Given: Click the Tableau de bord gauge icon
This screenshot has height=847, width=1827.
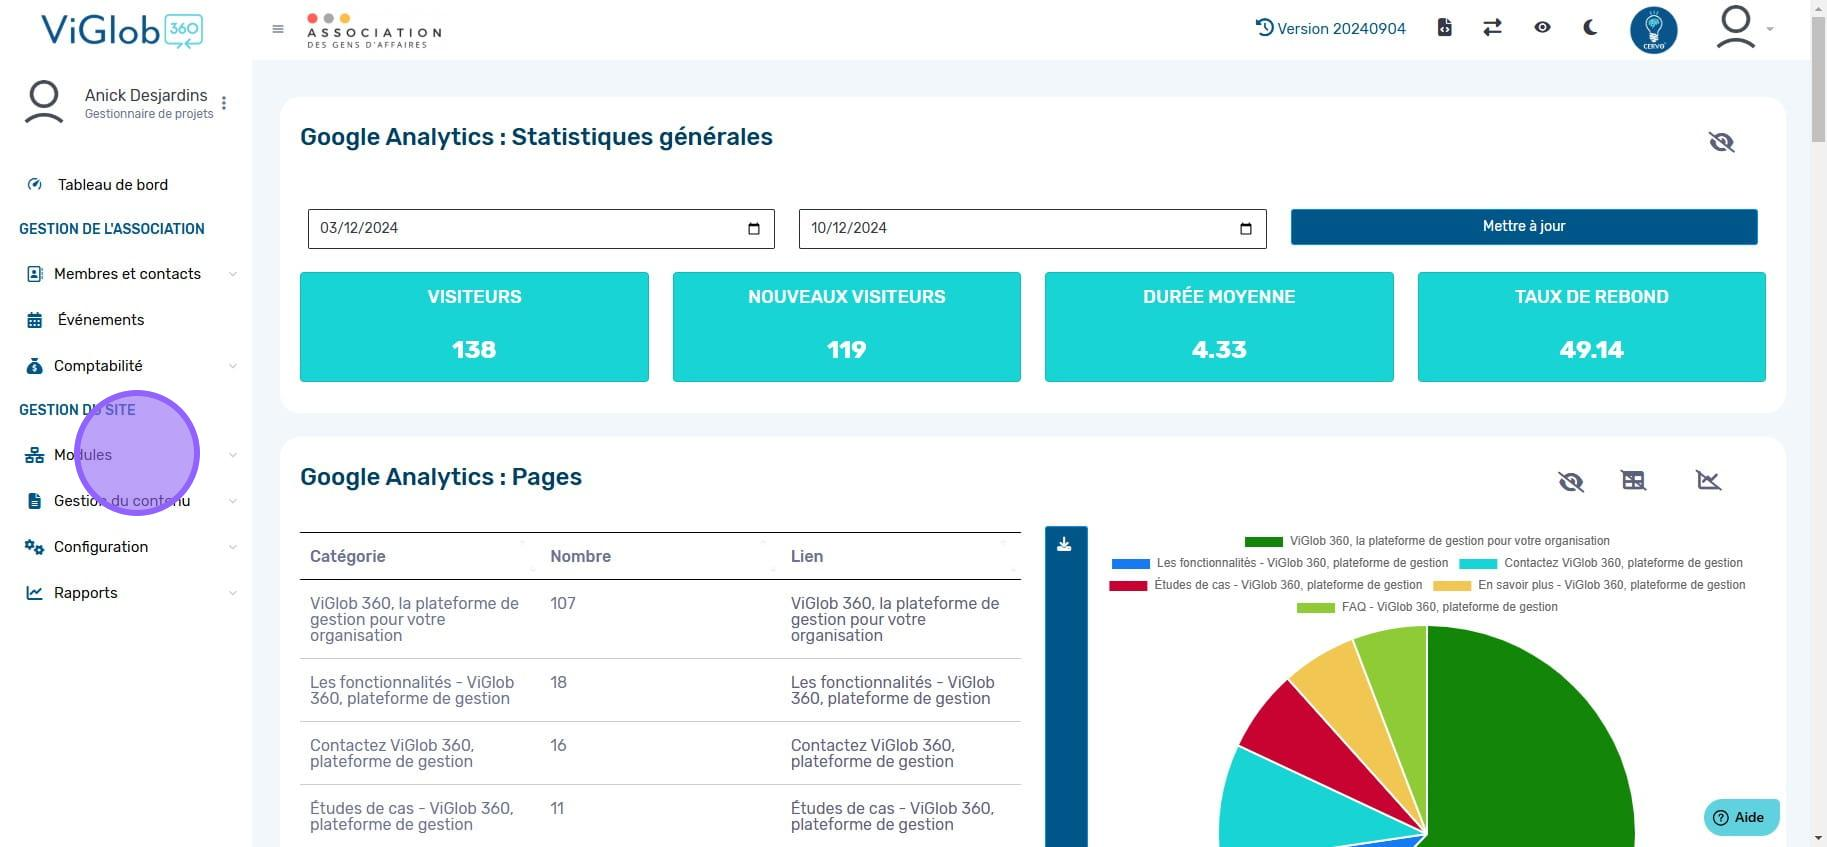Looking at the screenshot, I should click(35, 184).
